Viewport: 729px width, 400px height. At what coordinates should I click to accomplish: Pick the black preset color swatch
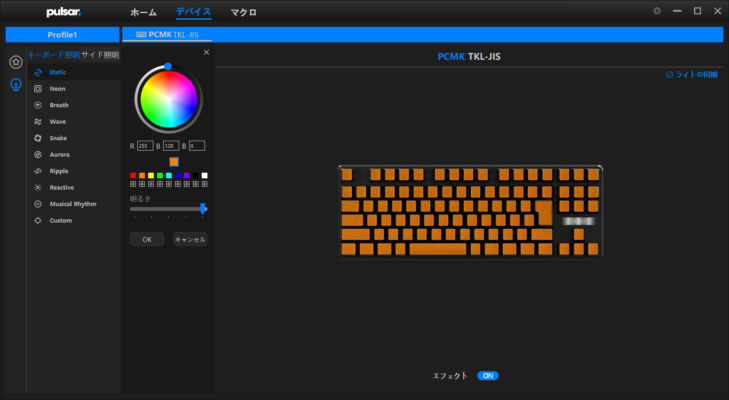[196, 175]
